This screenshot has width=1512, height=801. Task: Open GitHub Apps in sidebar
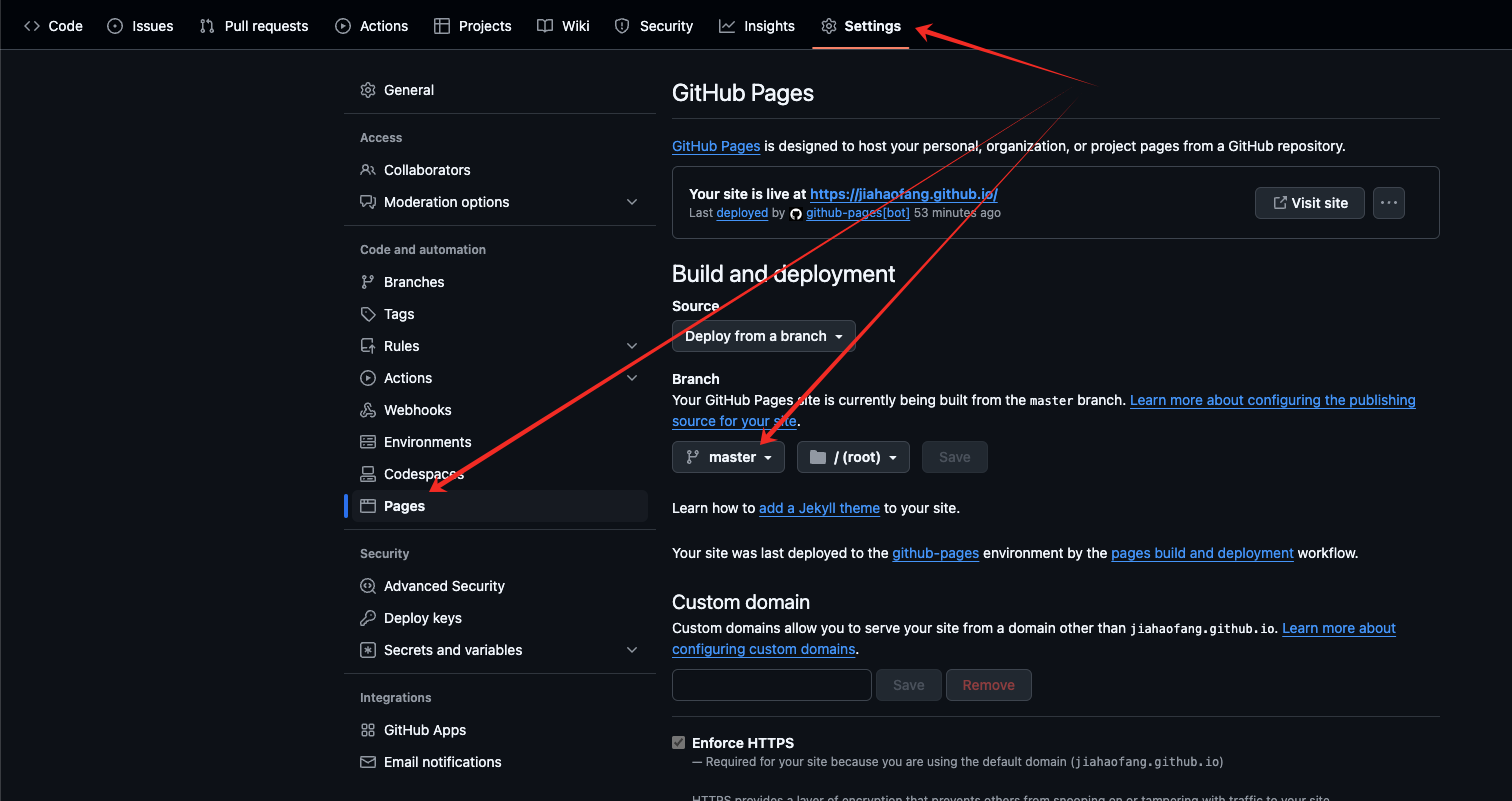[x=500, y=730]
